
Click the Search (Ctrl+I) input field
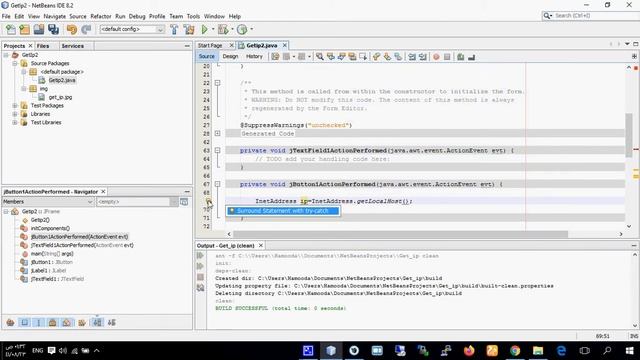(x=590, y=16)
